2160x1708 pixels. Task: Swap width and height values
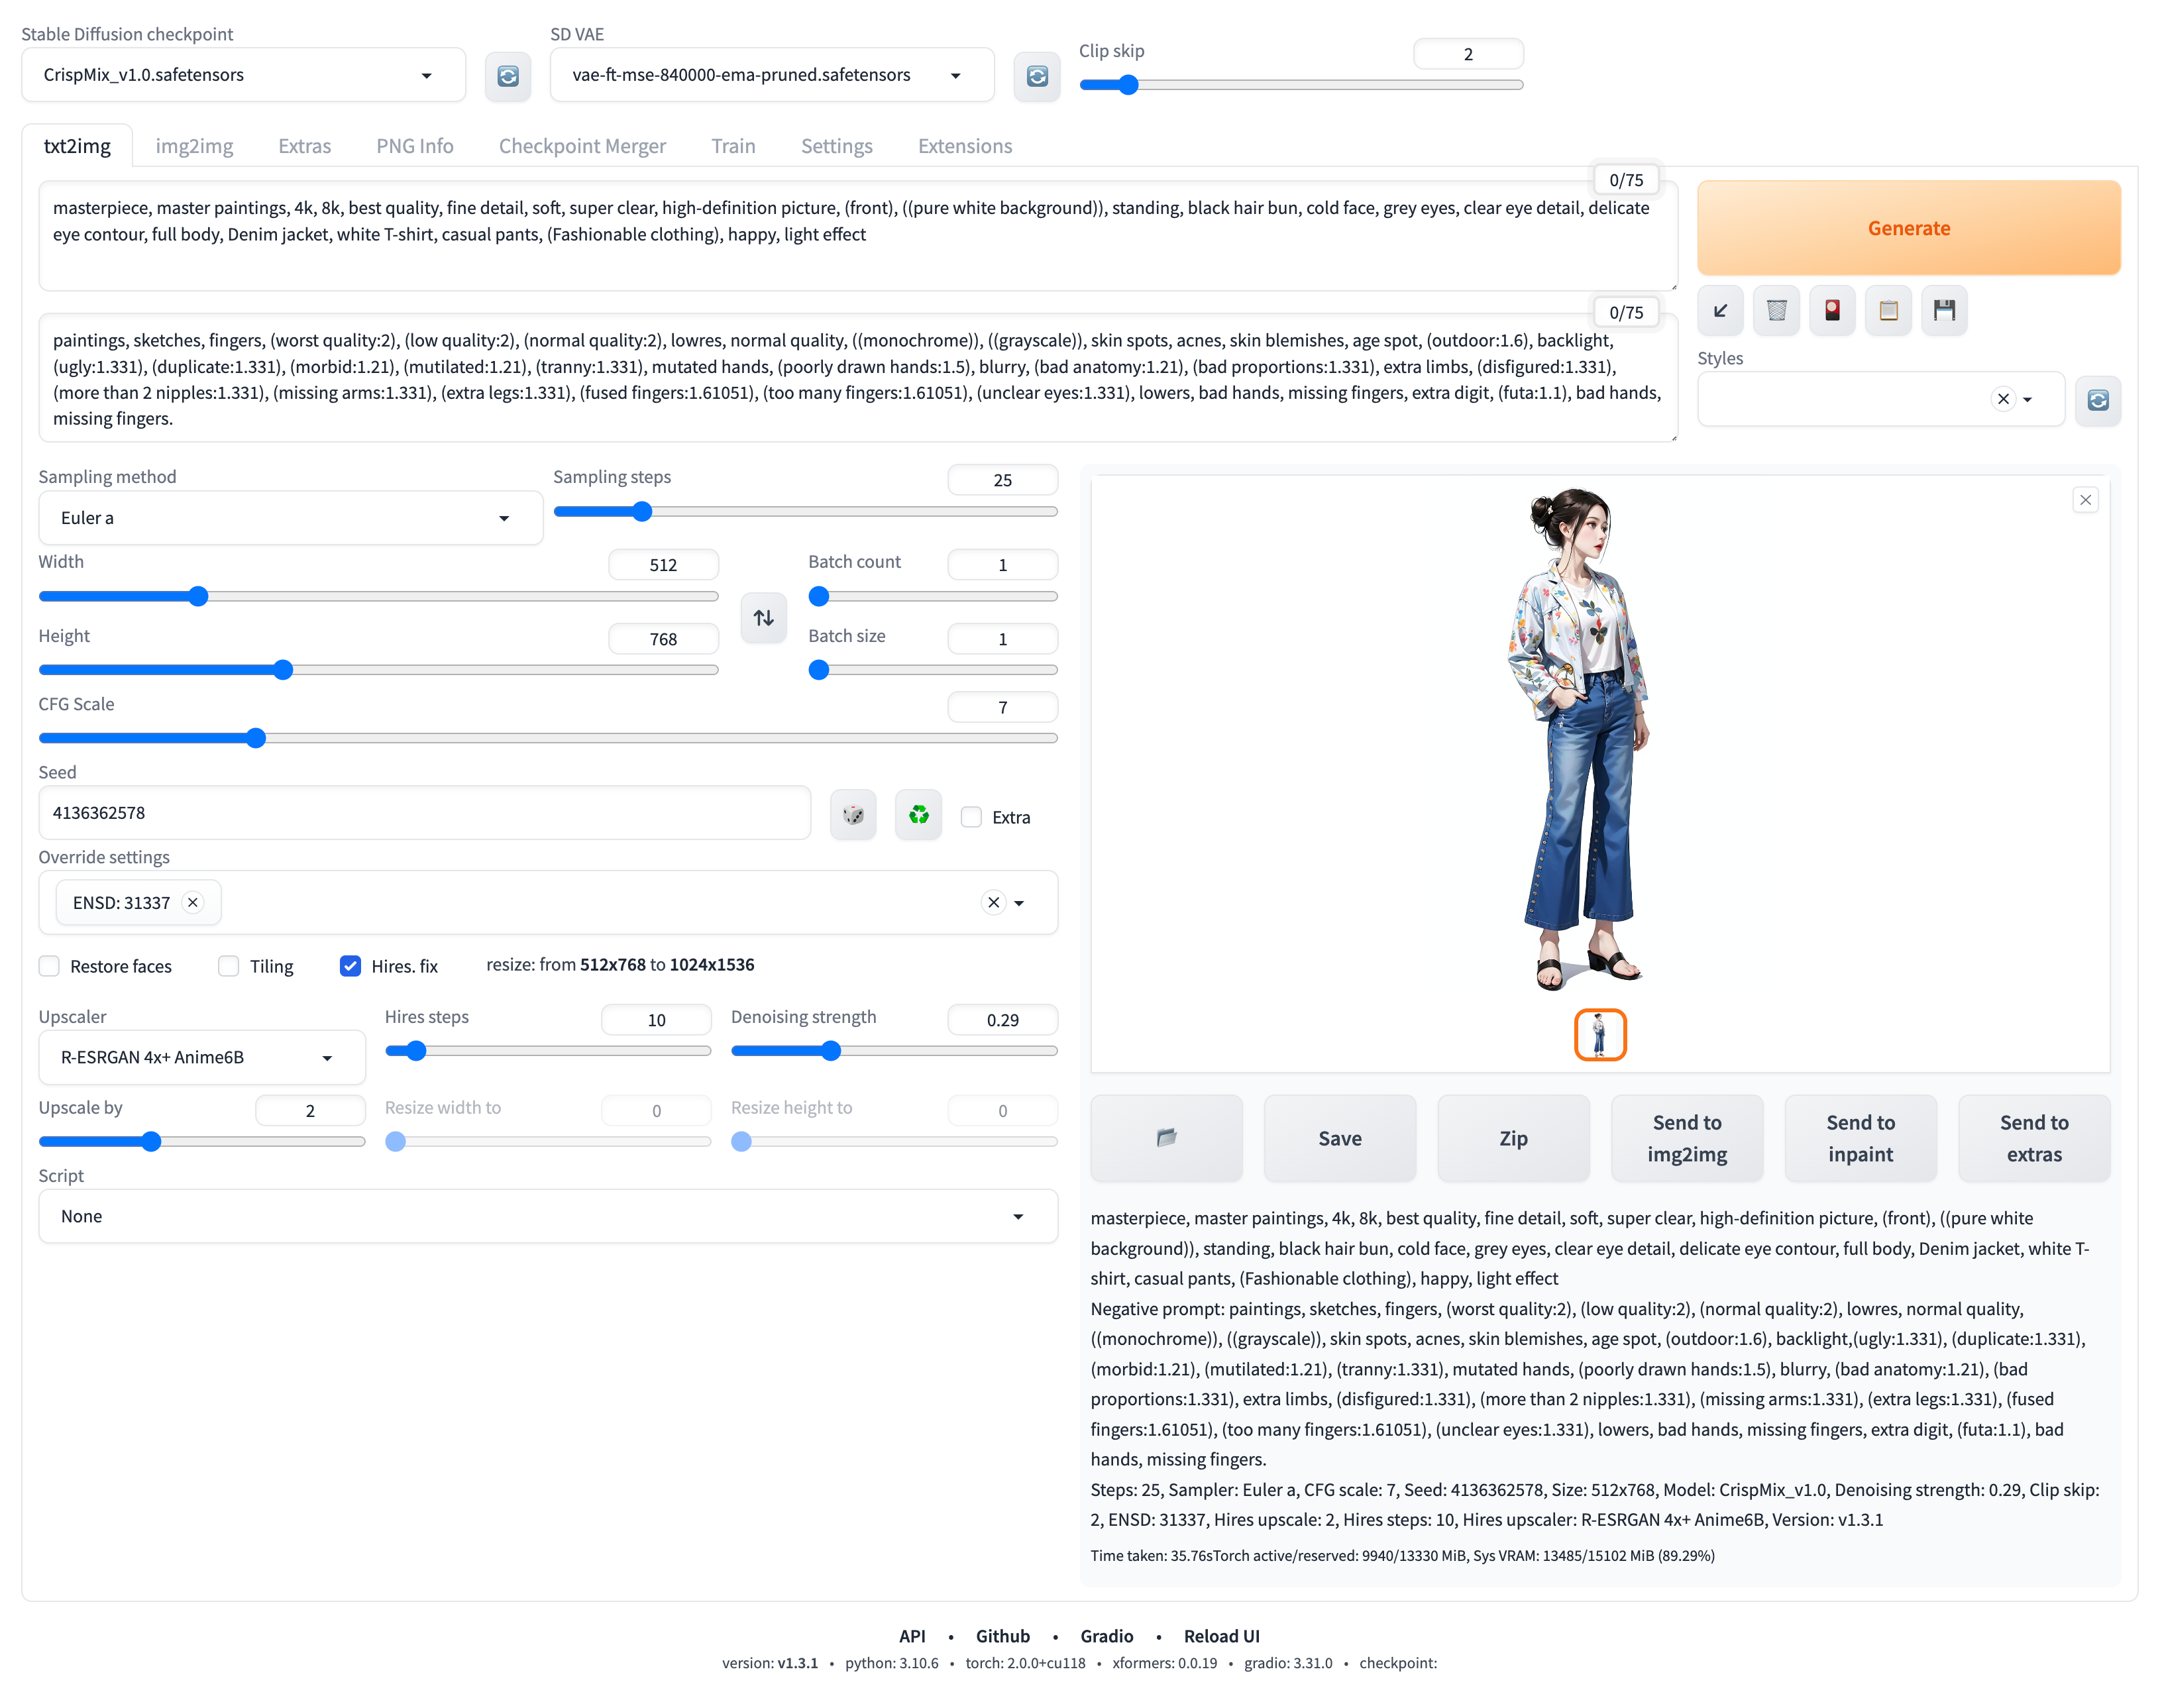click(x=763, y=617)
